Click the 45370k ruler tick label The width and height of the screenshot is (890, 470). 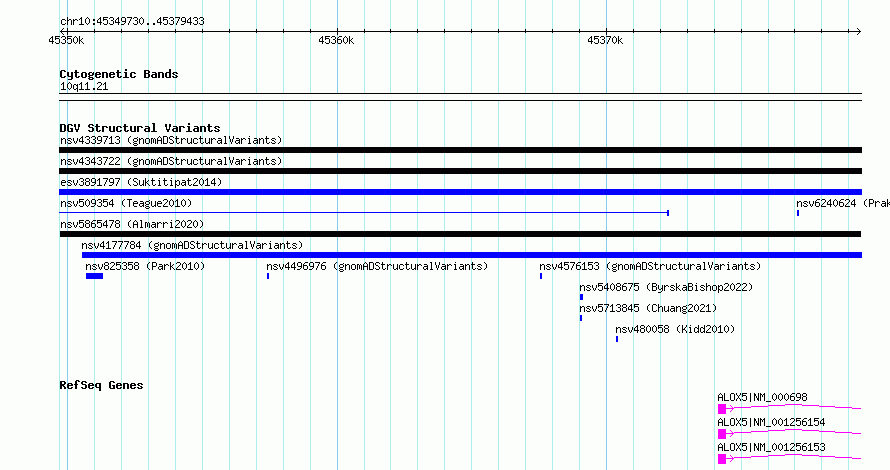tap(605, 41)
